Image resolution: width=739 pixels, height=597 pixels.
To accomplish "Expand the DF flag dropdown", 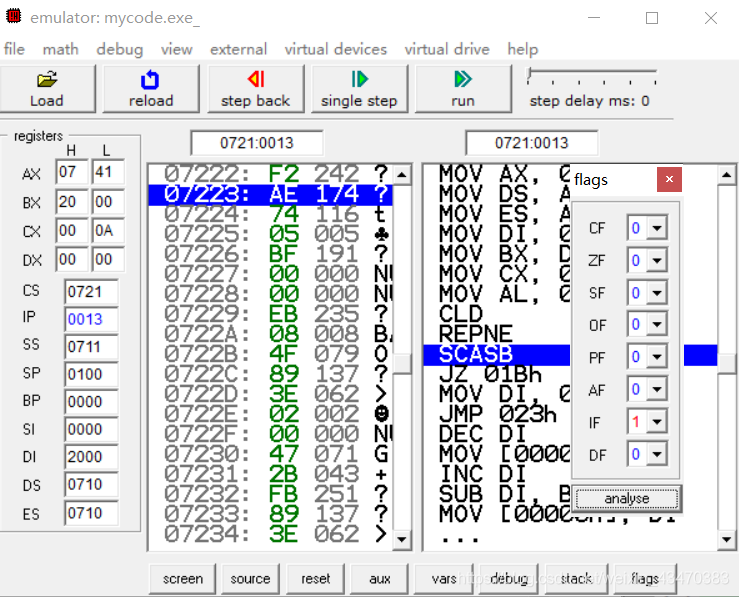I will click(657, 454).
